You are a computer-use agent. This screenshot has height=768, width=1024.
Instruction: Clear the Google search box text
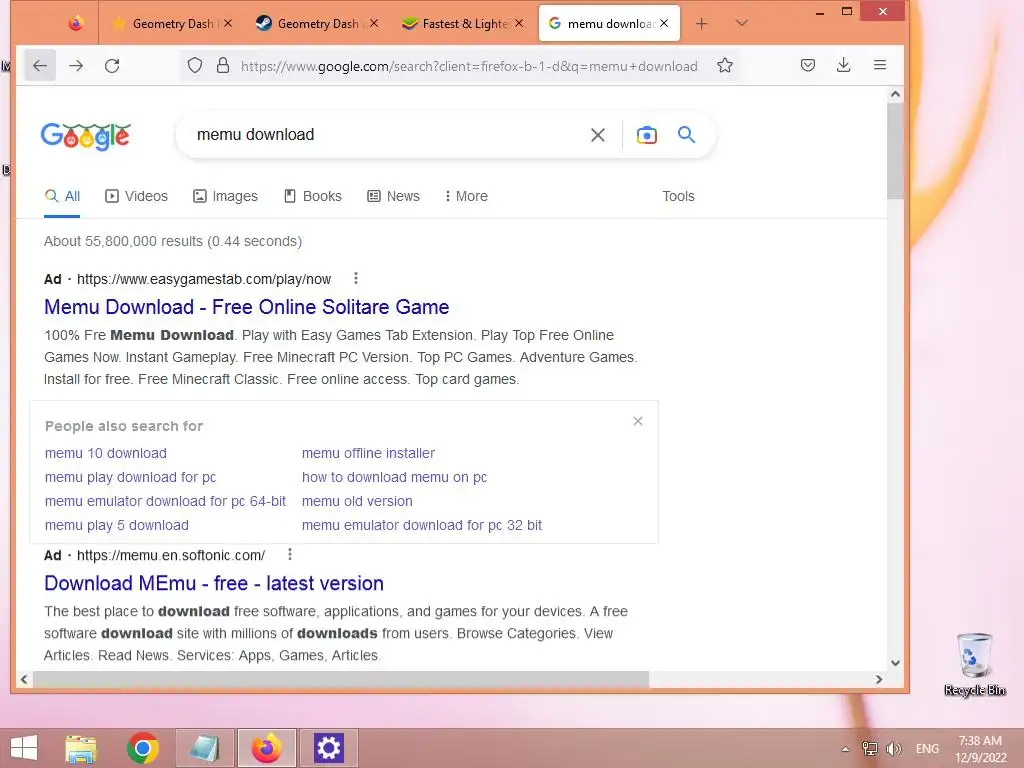[598, 135]
